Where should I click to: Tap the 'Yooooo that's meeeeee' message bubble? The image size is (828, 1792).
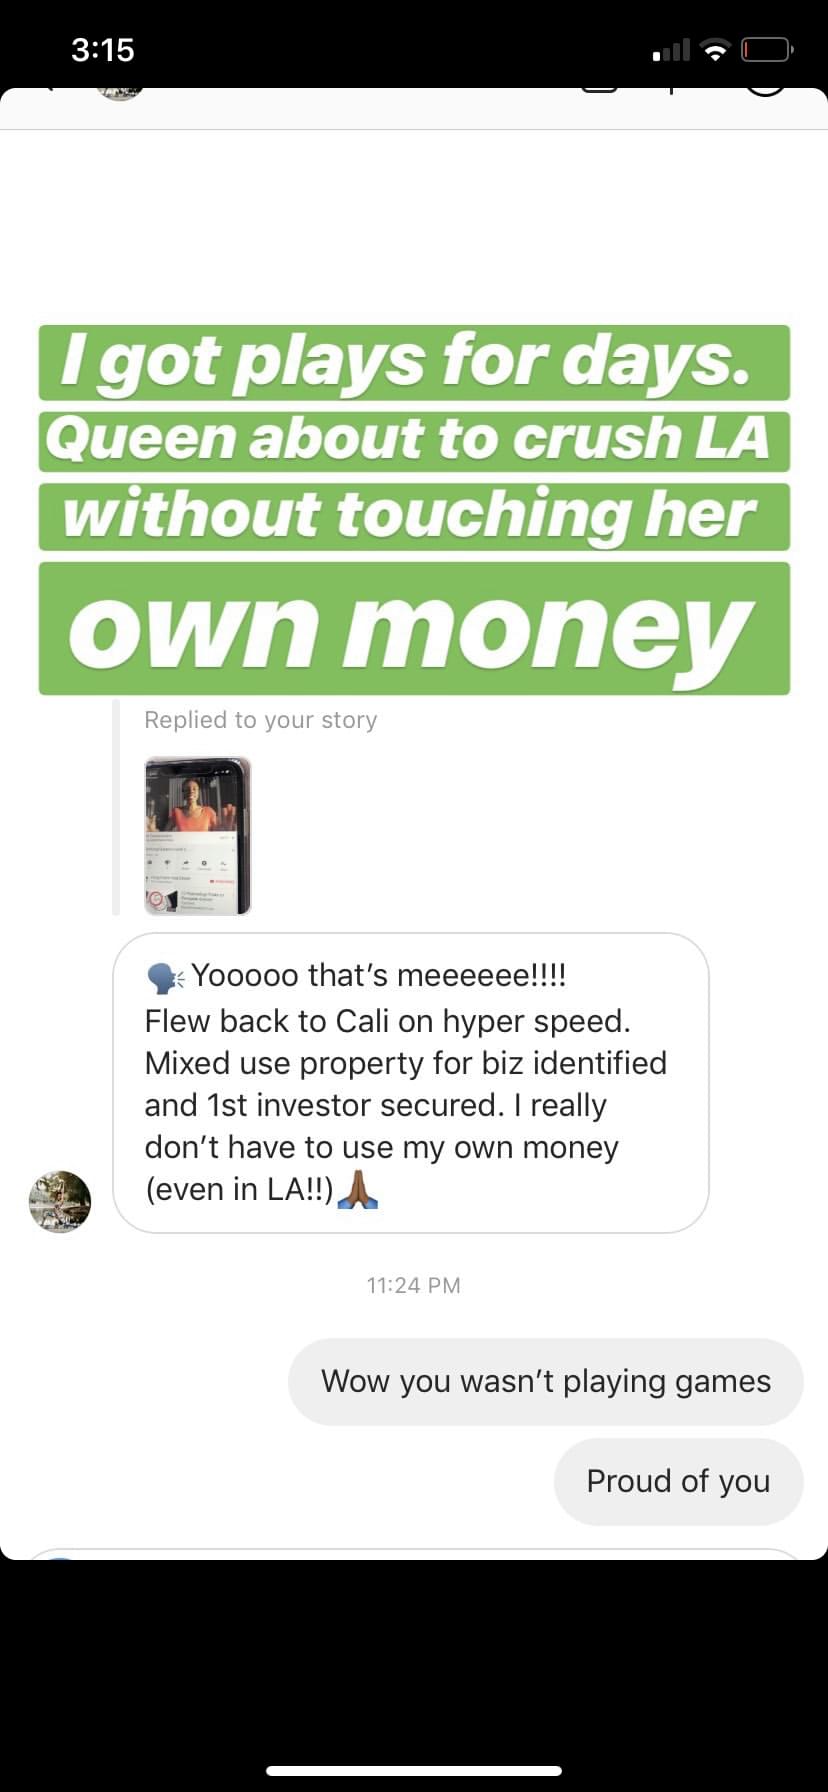tap(411, 1083)
